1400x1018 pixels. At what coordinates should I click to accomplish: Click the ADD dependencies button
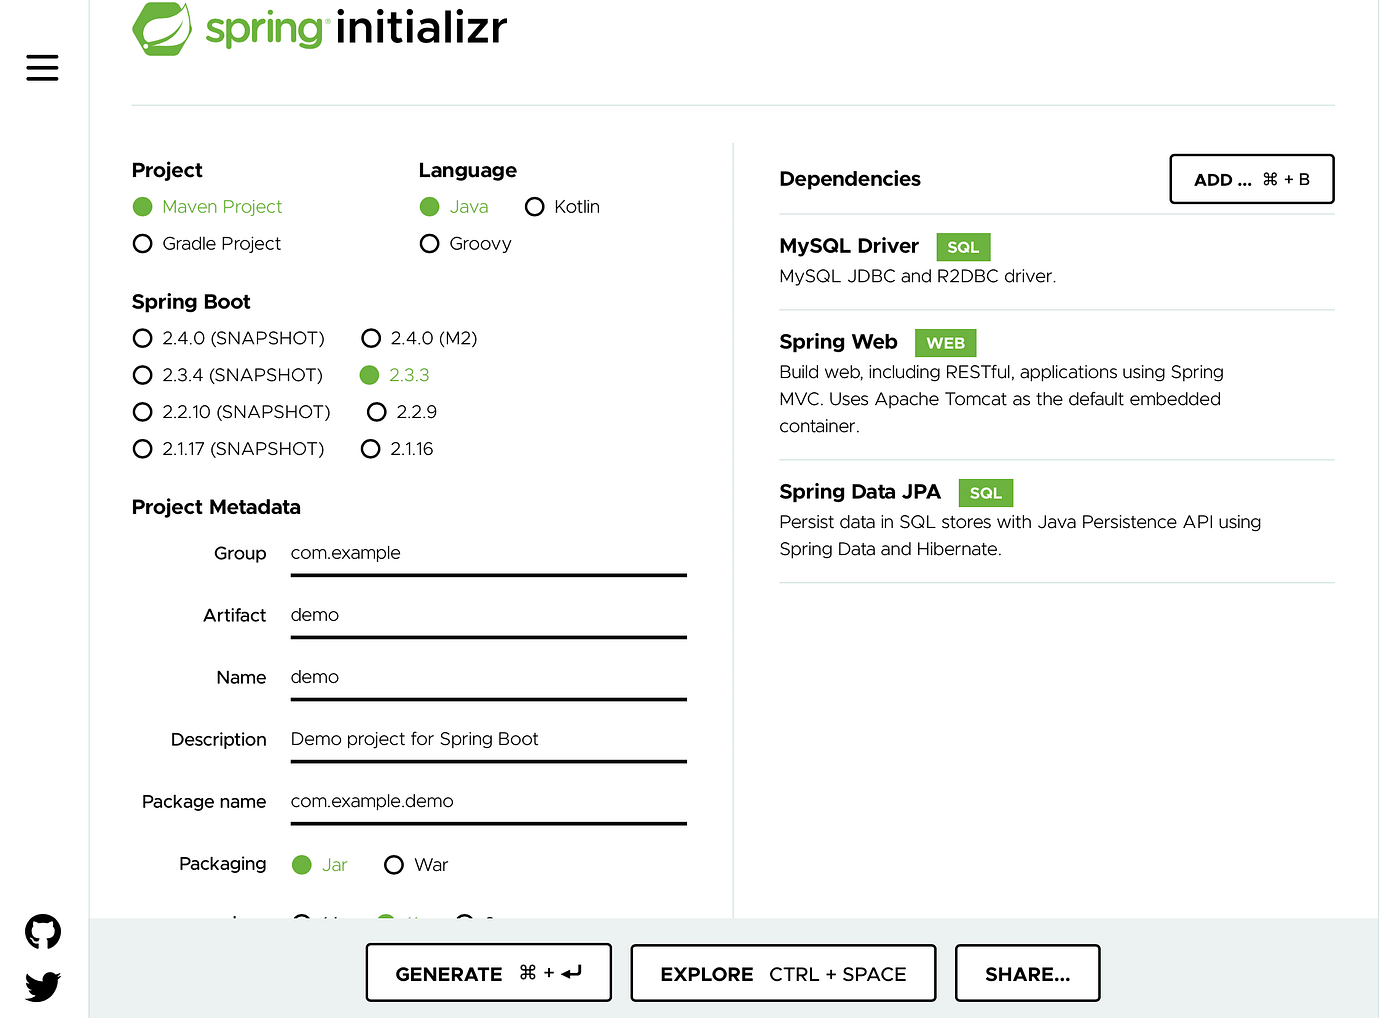click(x=1252, y=180)
